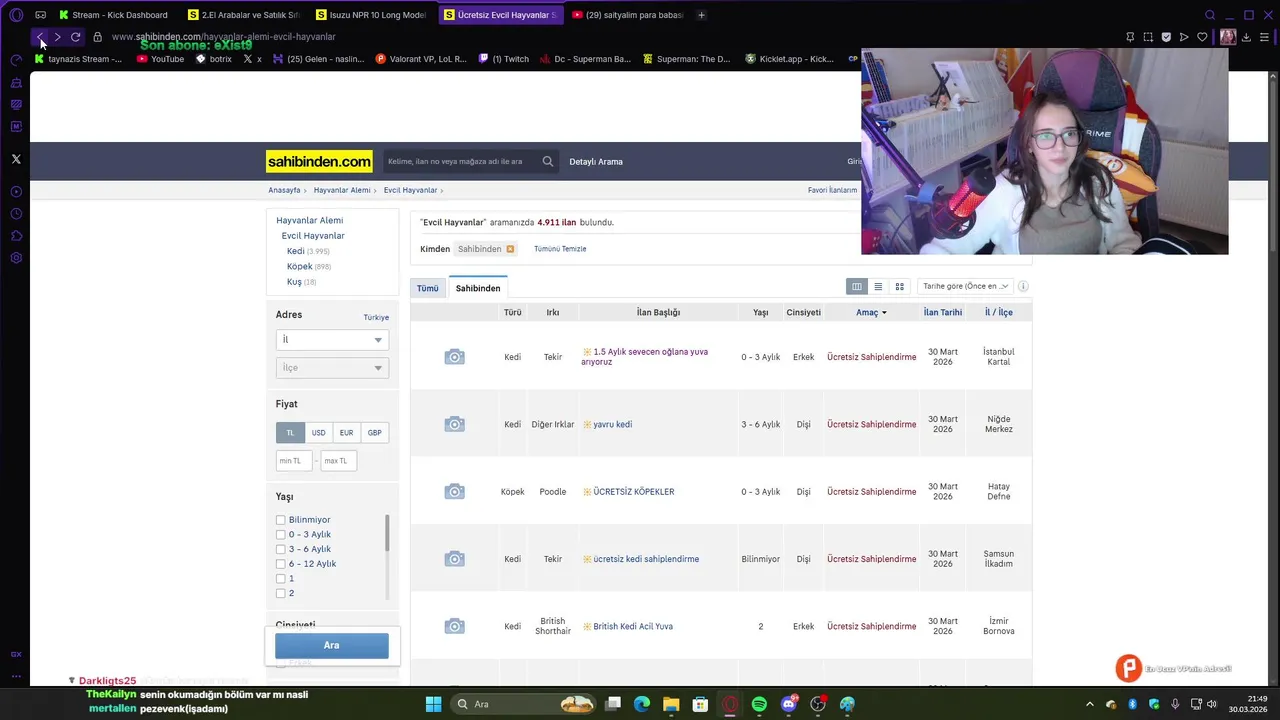Check the 3 - 6 Aylık age checkbox
Viewport: 1280px width, 720px height.
(280, 549)
